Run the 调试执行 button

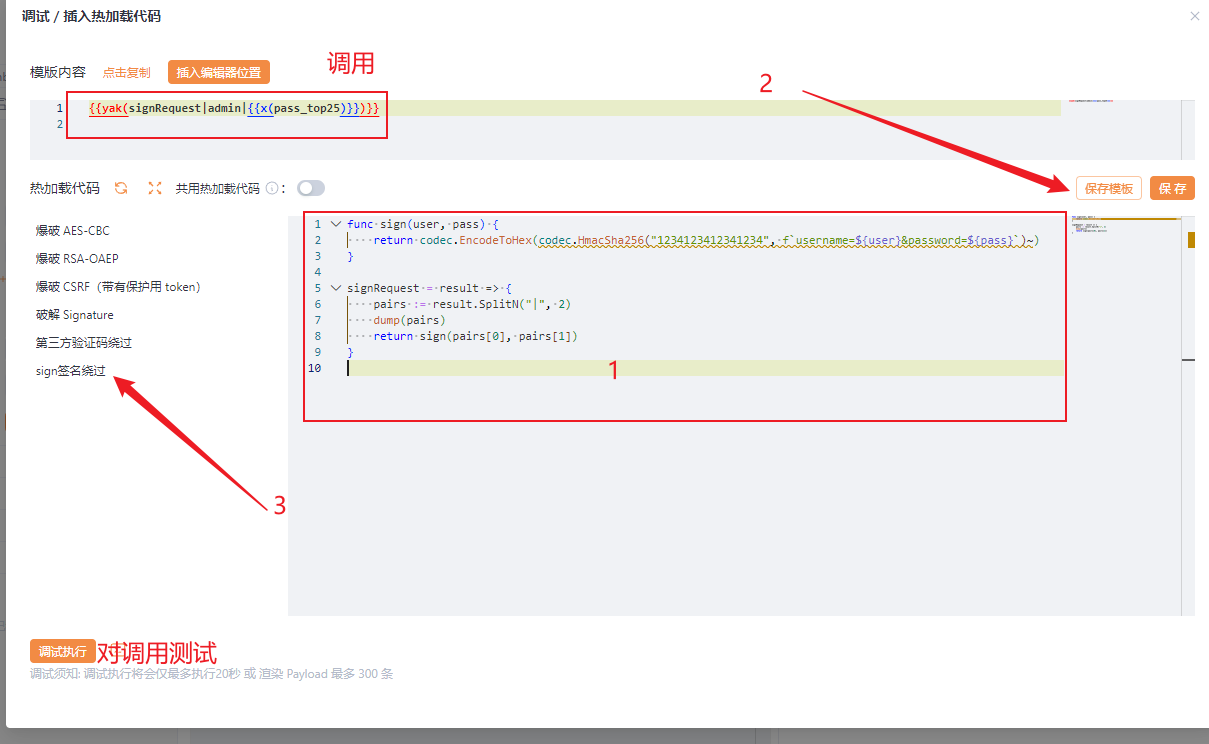click(63, 651)
